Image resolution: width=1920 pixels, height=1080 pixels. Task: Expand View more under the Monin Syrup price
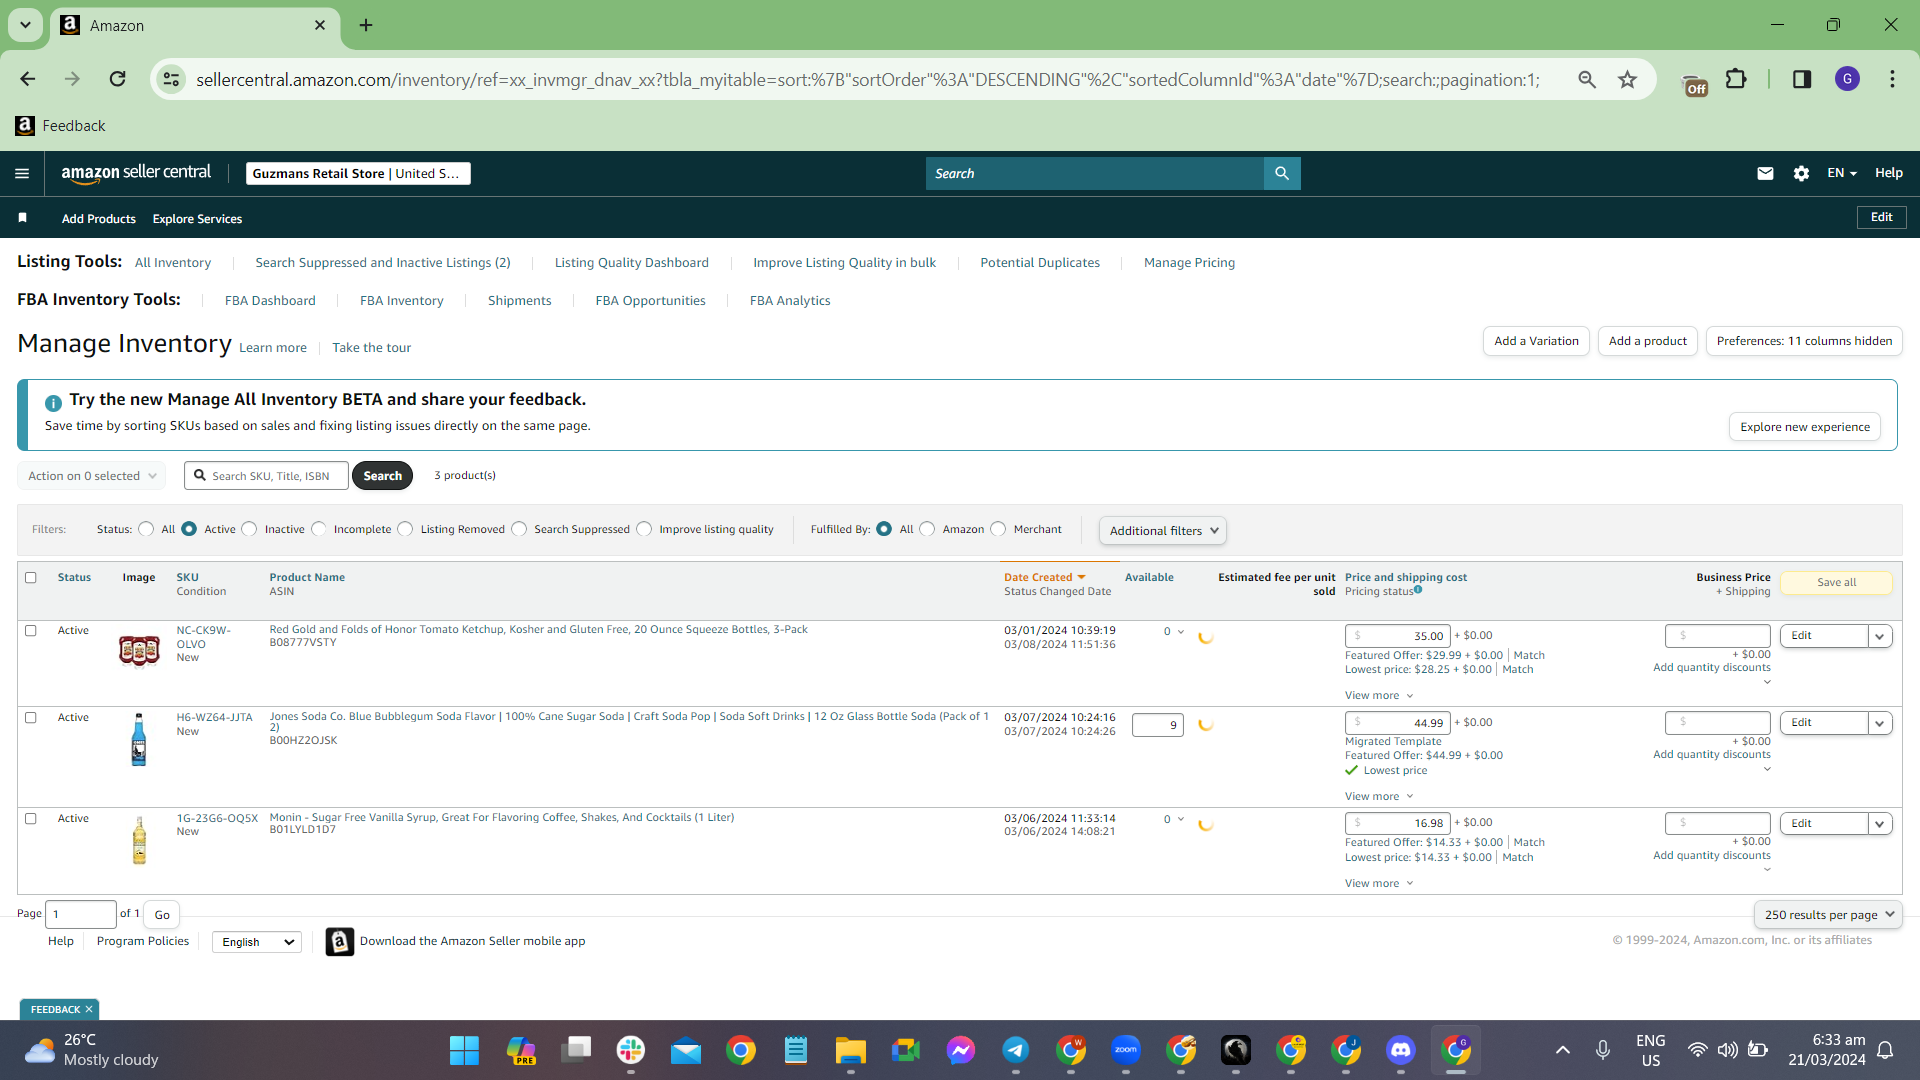(1379, 884)
